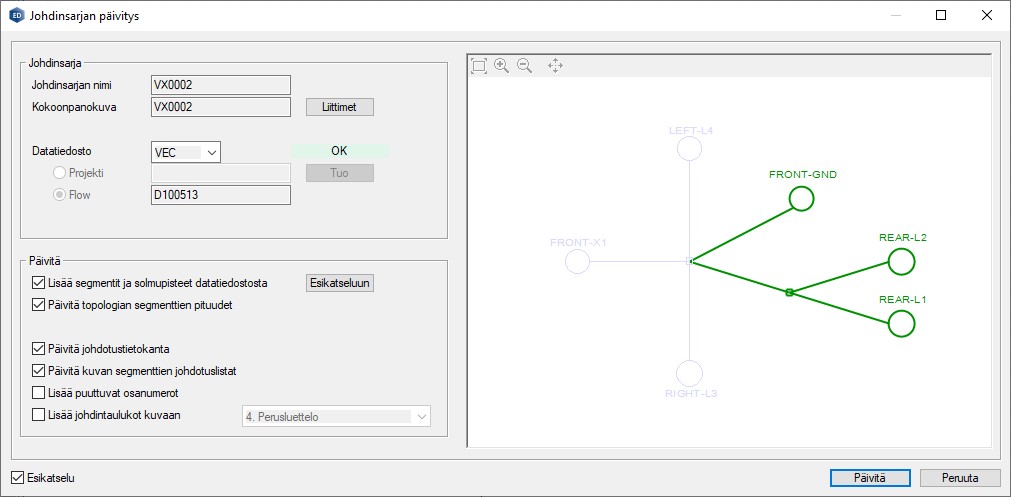The image size is (1011, 497).
Task: Enable 'Lisää puuttuvat osanumerot' checkbox
Action: click(x=39, y=393)
